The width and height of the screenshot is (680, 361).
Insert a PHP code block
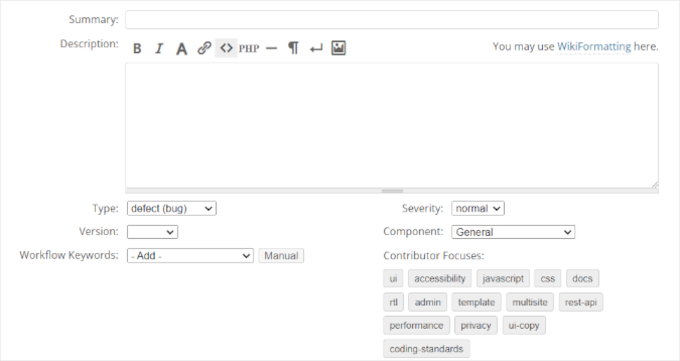[249, 48]
